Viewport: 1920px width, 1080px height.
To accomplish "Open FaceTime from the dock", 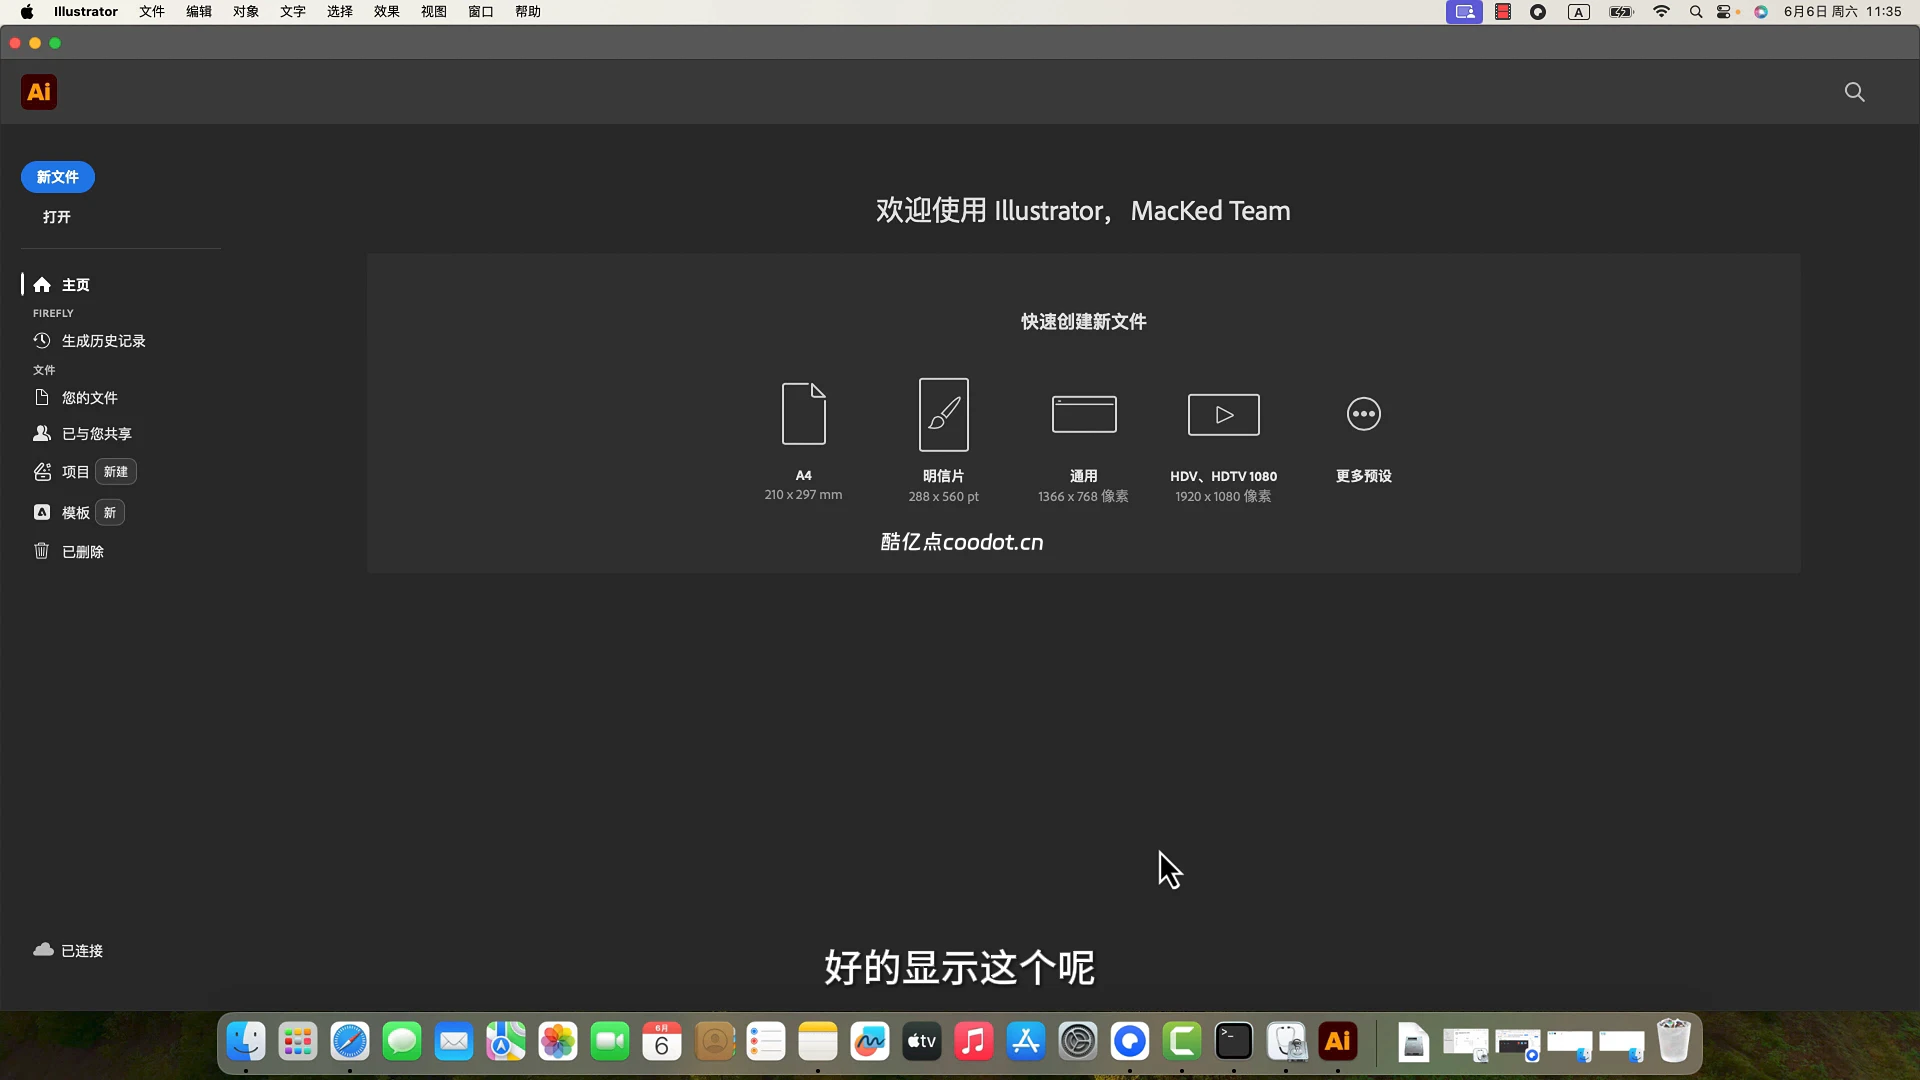I will click(x=610, y=1042).
